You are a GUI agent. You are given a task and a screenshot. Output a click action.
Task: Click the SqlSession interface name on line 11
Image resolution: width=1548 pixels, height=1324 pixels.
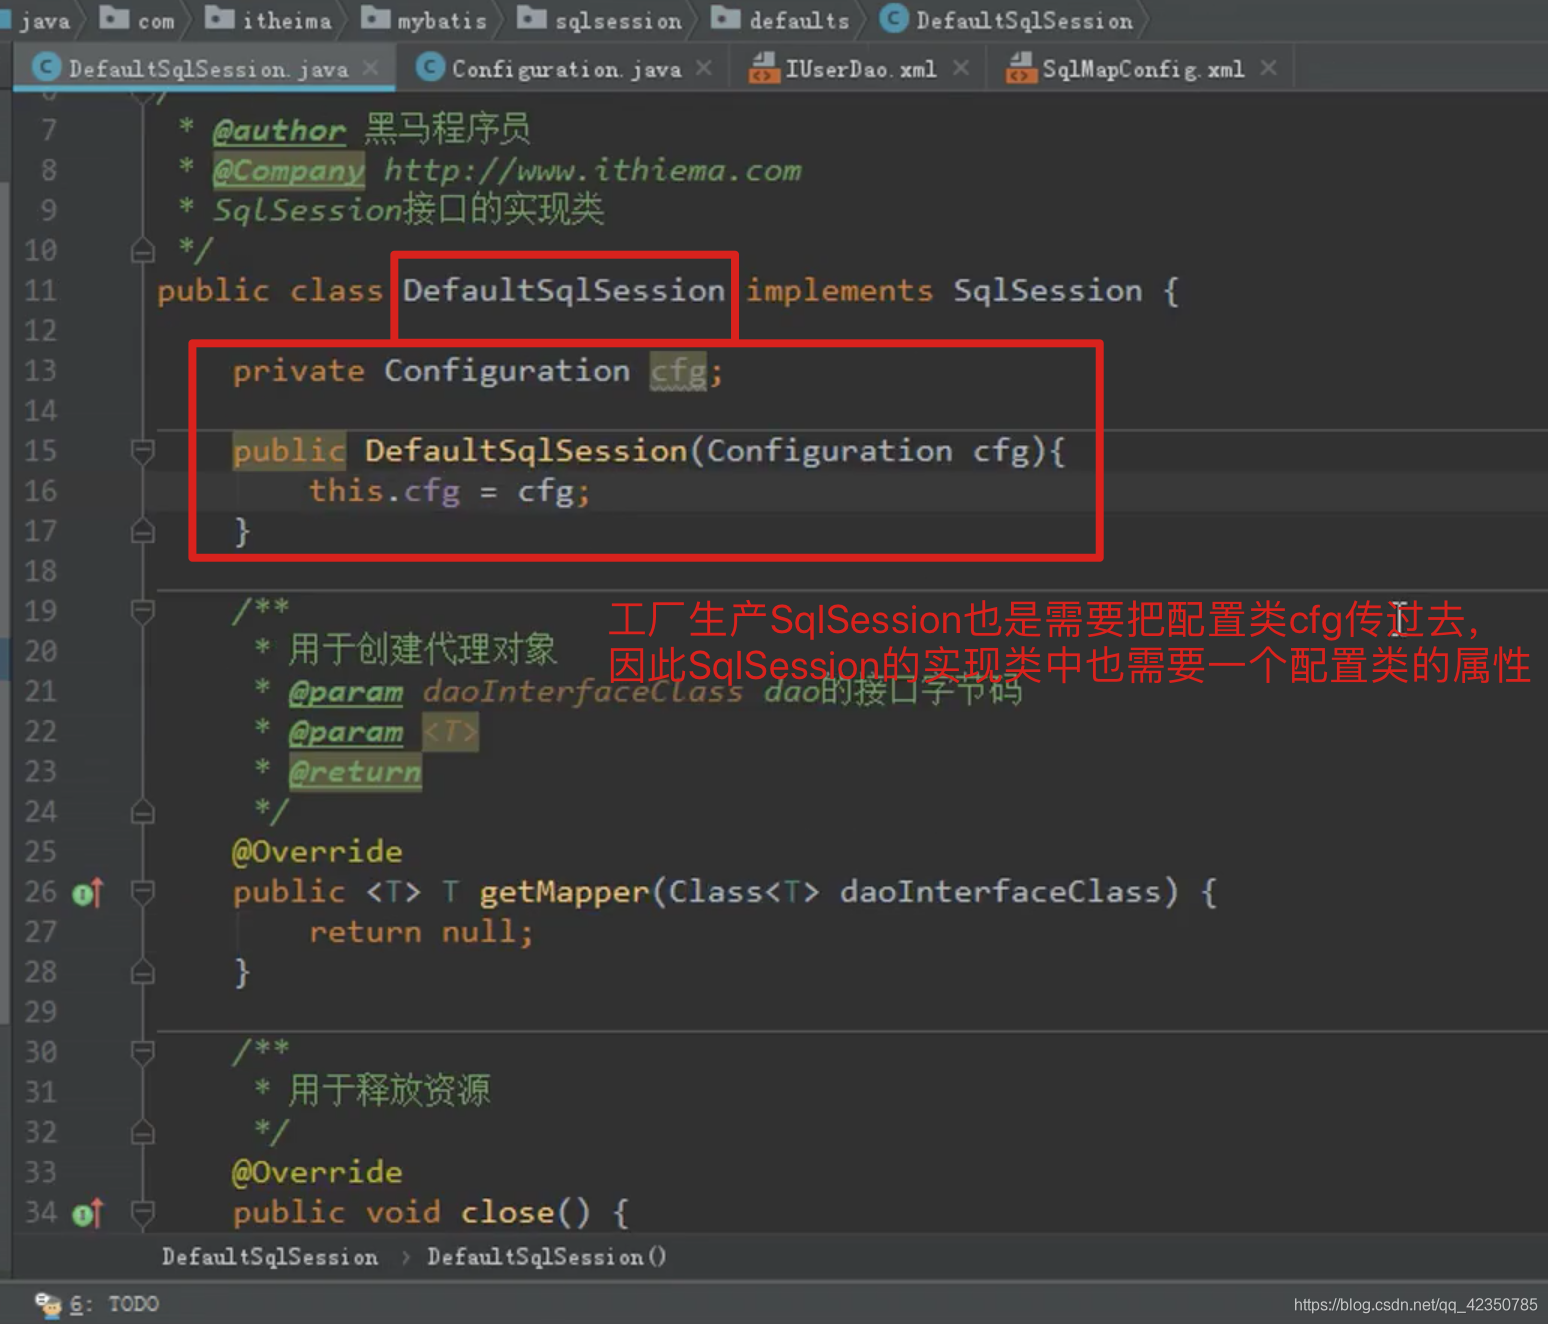pos(1047,291)
